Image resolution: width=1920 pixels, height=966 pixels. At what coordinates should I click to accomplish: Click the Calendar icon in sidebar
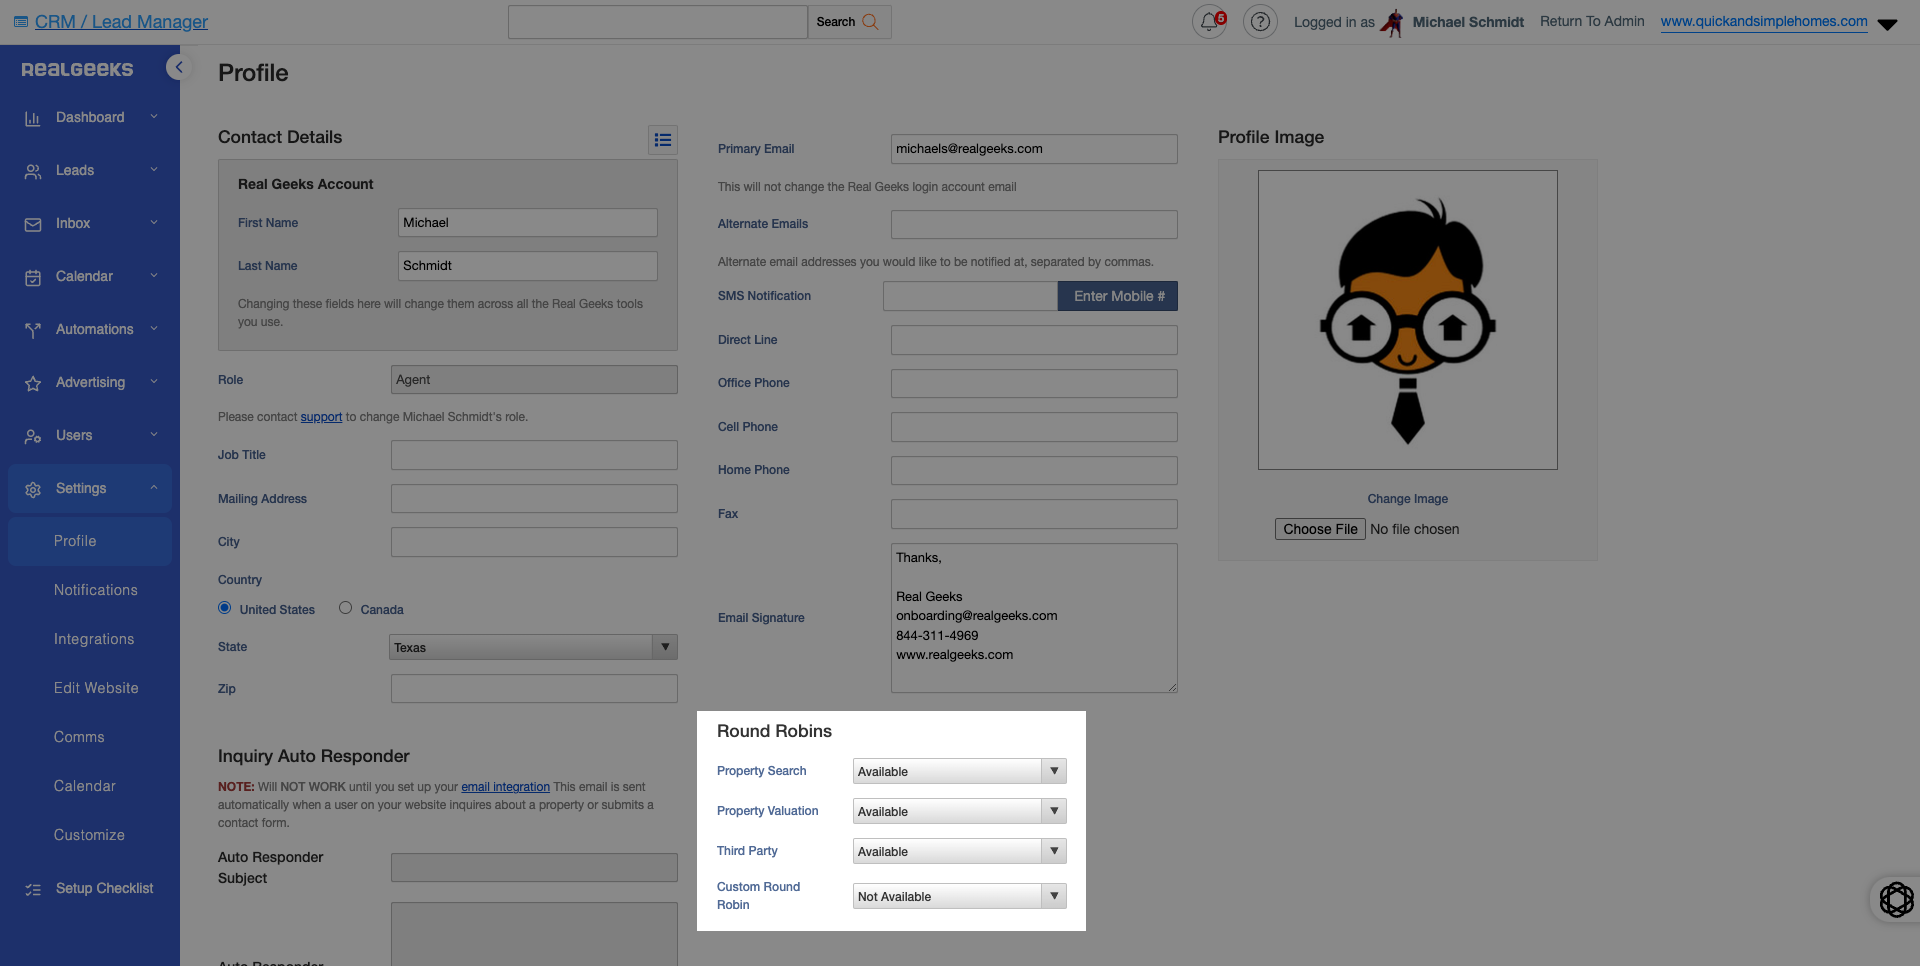pos(33,277)
